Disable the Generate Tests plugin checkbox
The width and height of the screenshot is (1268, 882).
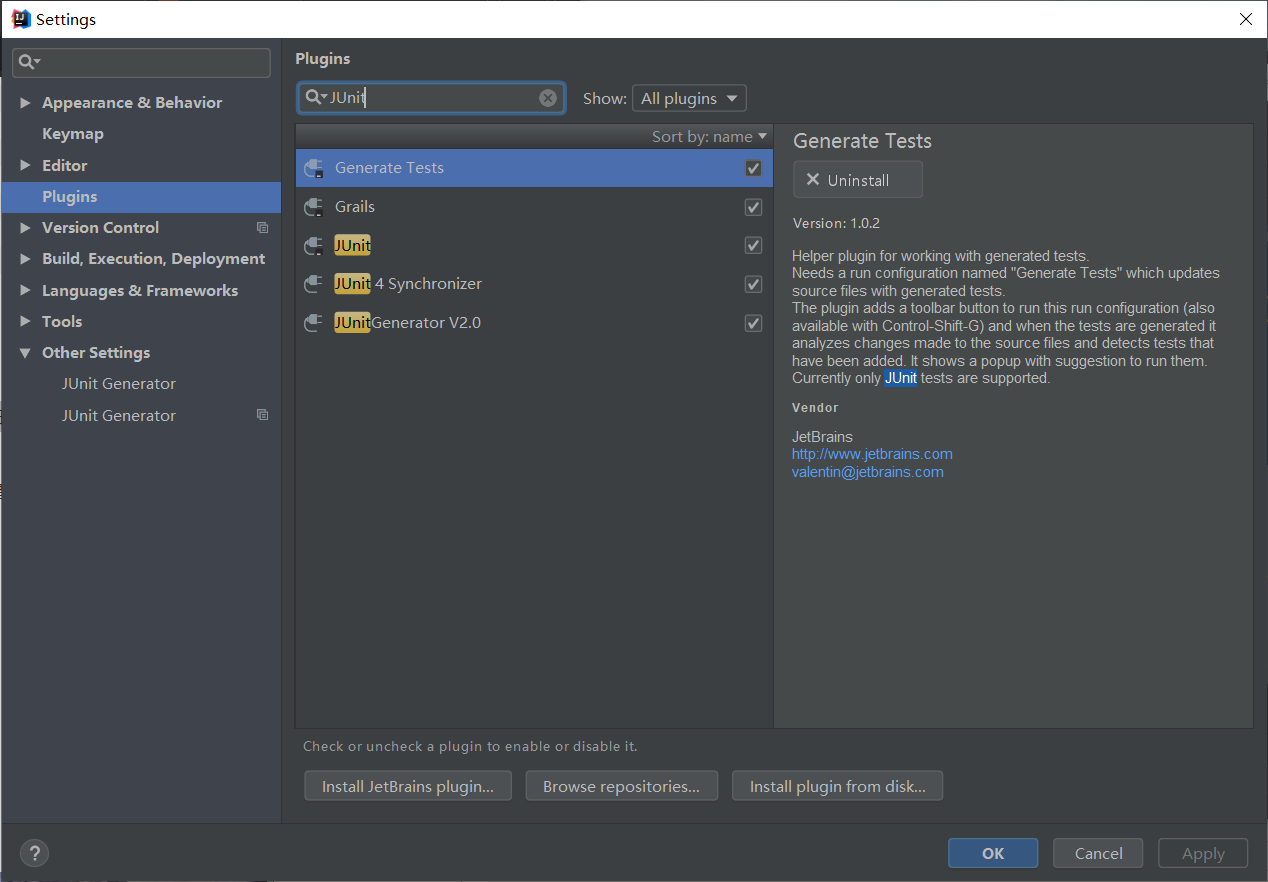pyautogui.click(x=754, y=168)
